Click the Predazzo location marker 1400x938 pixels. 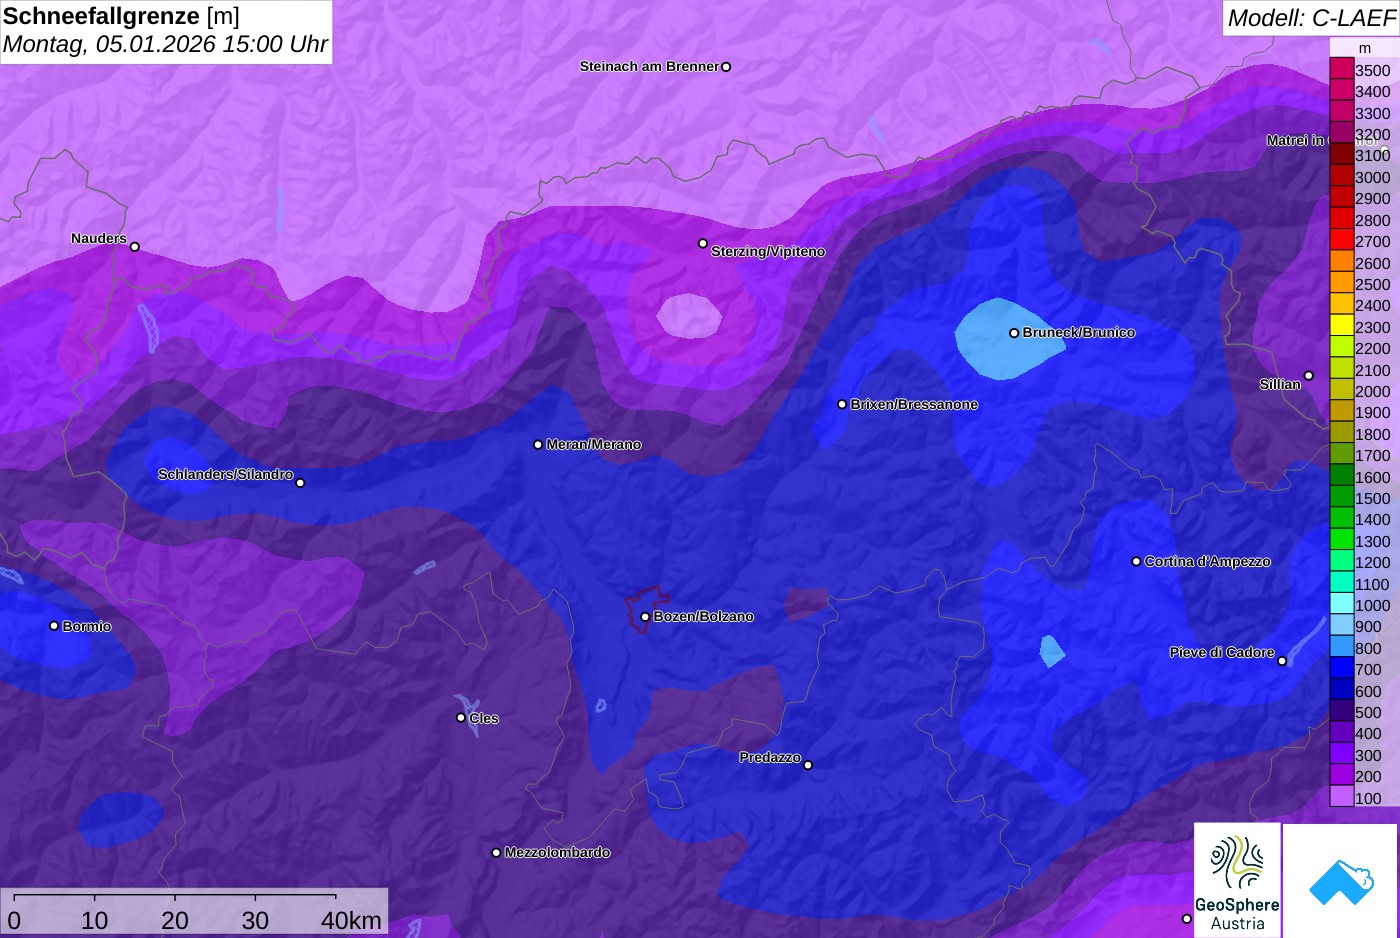click(808, 765)
